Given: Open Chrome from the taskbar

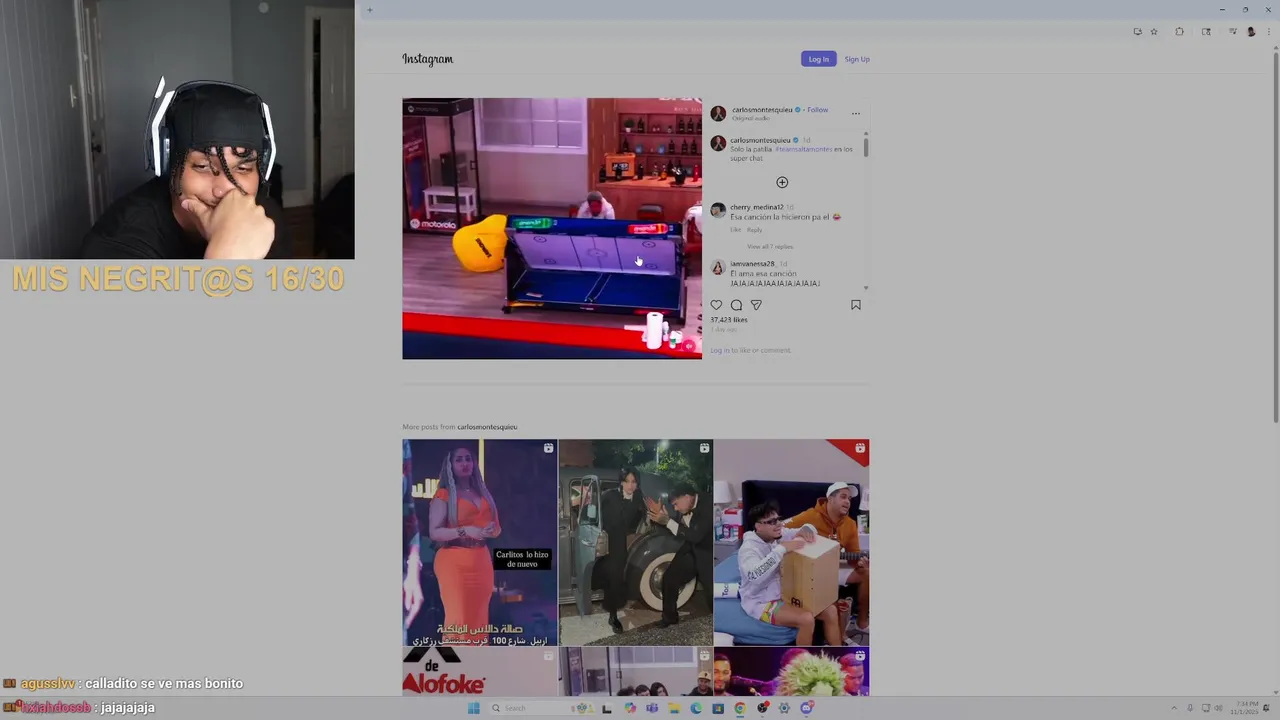Looking at the screenshot, I should tap(740, 708).
